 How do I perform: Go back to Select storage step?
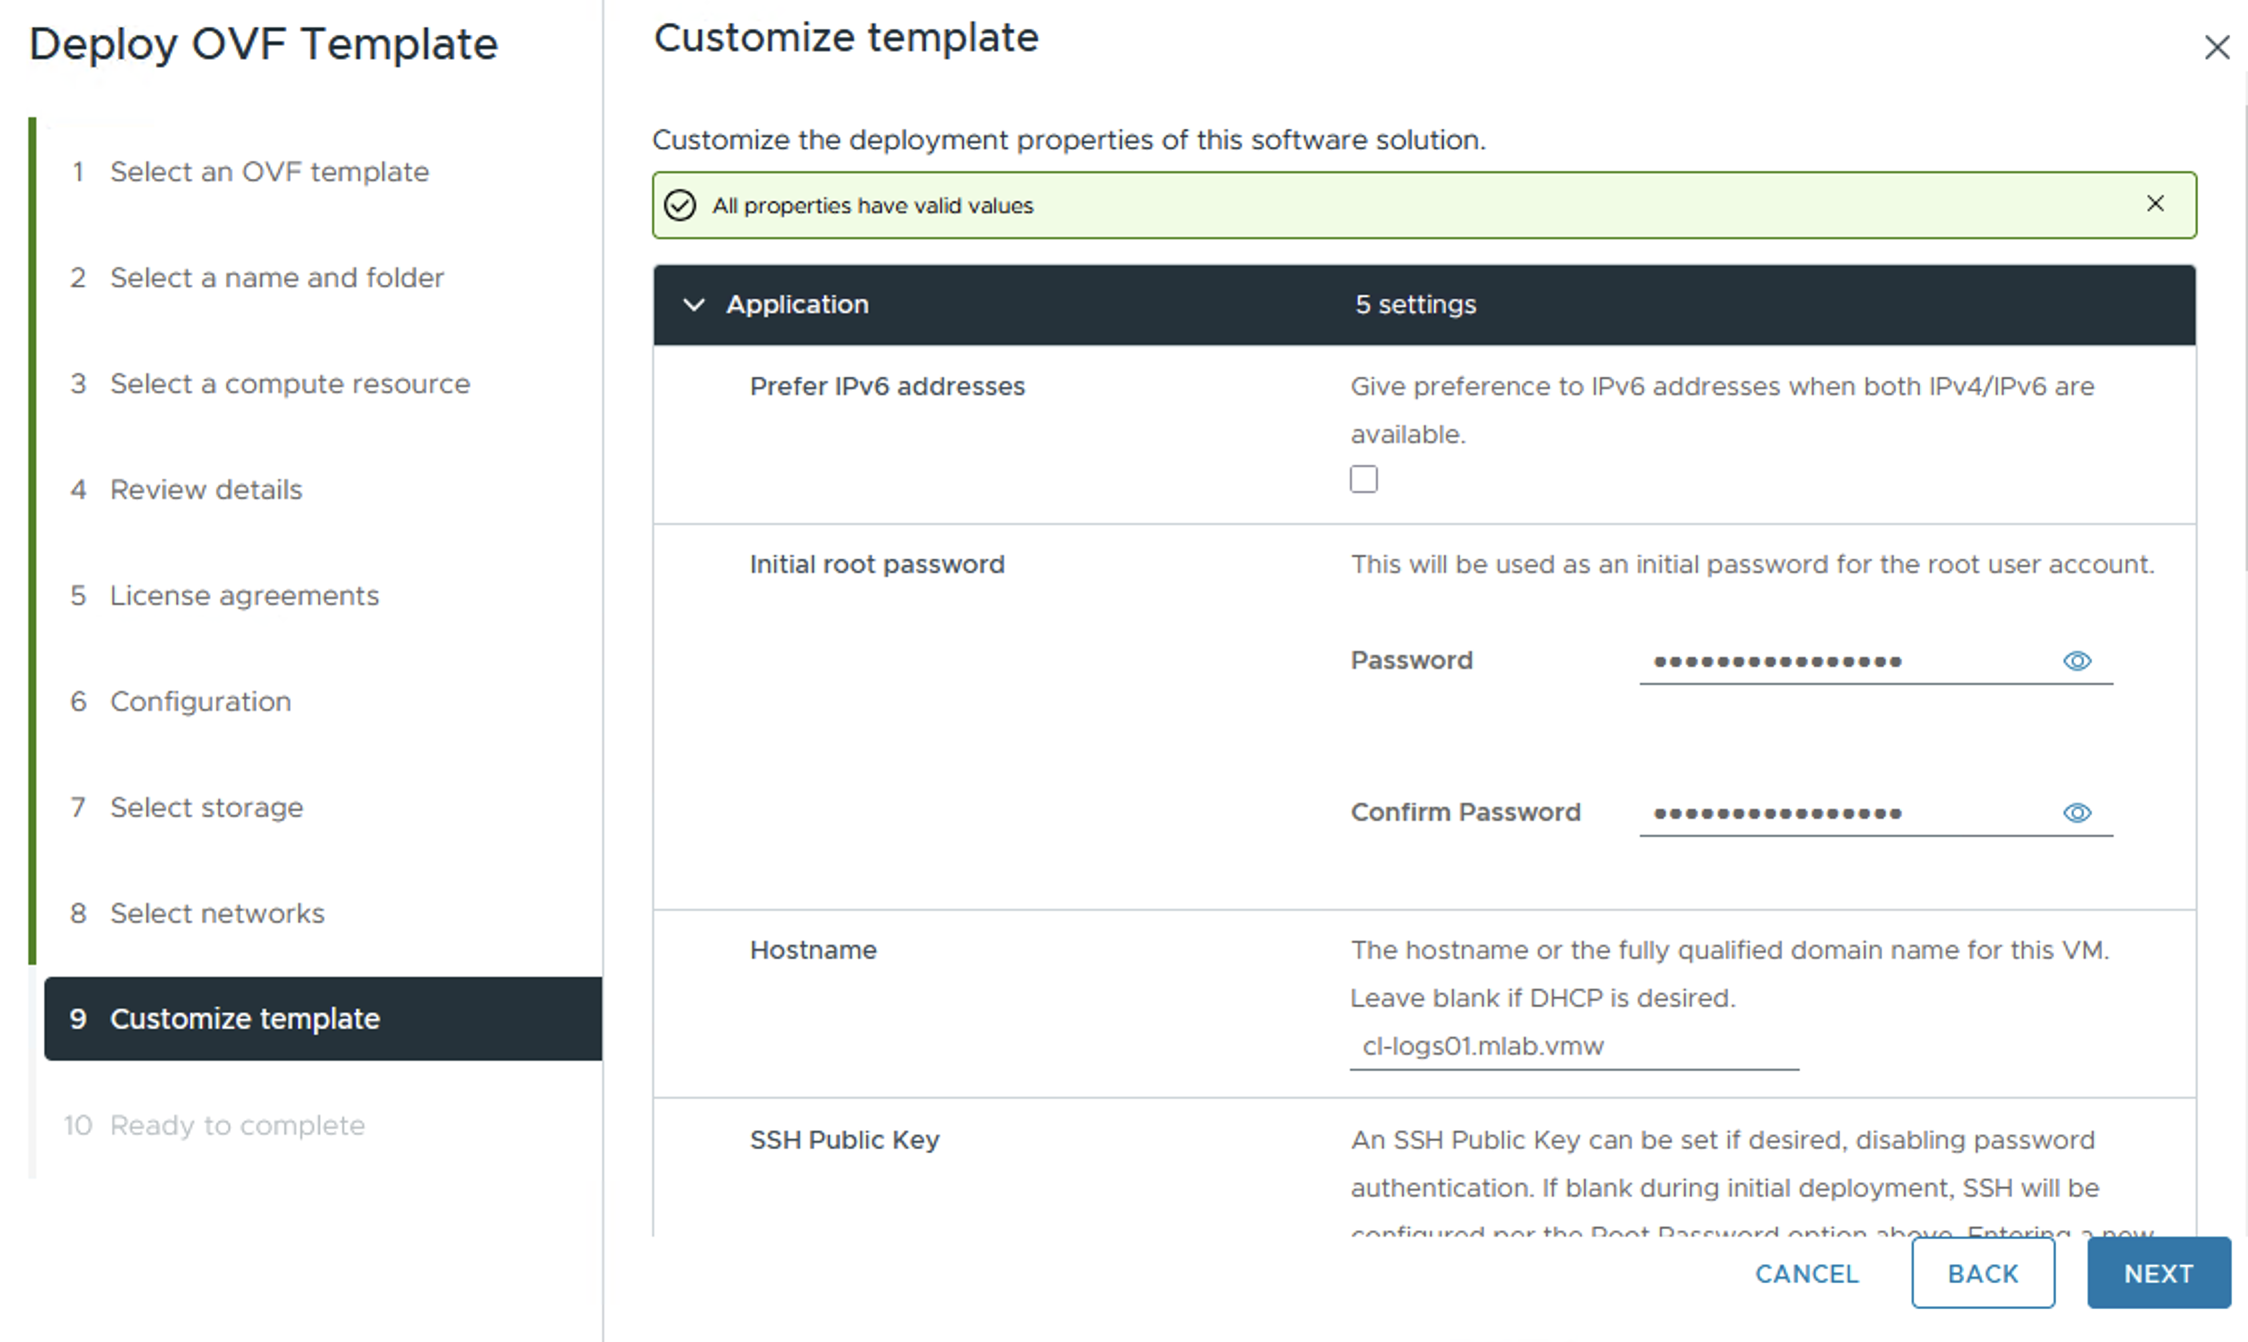(x=206, y=808)
